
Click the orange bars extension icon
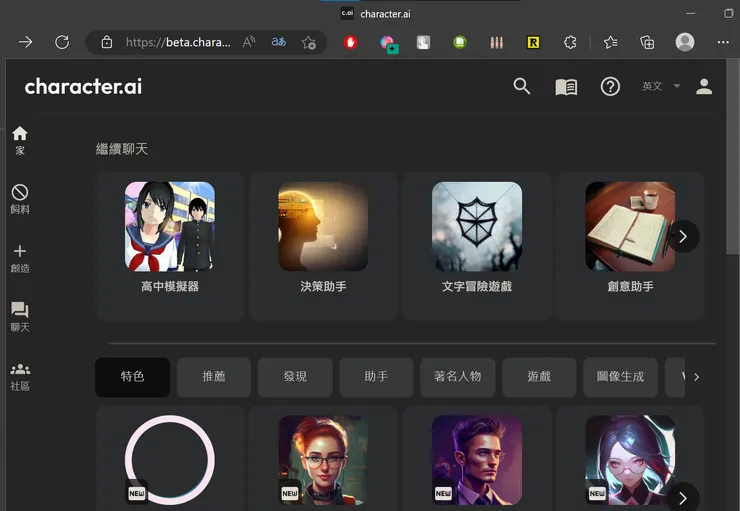coord(496,42)
